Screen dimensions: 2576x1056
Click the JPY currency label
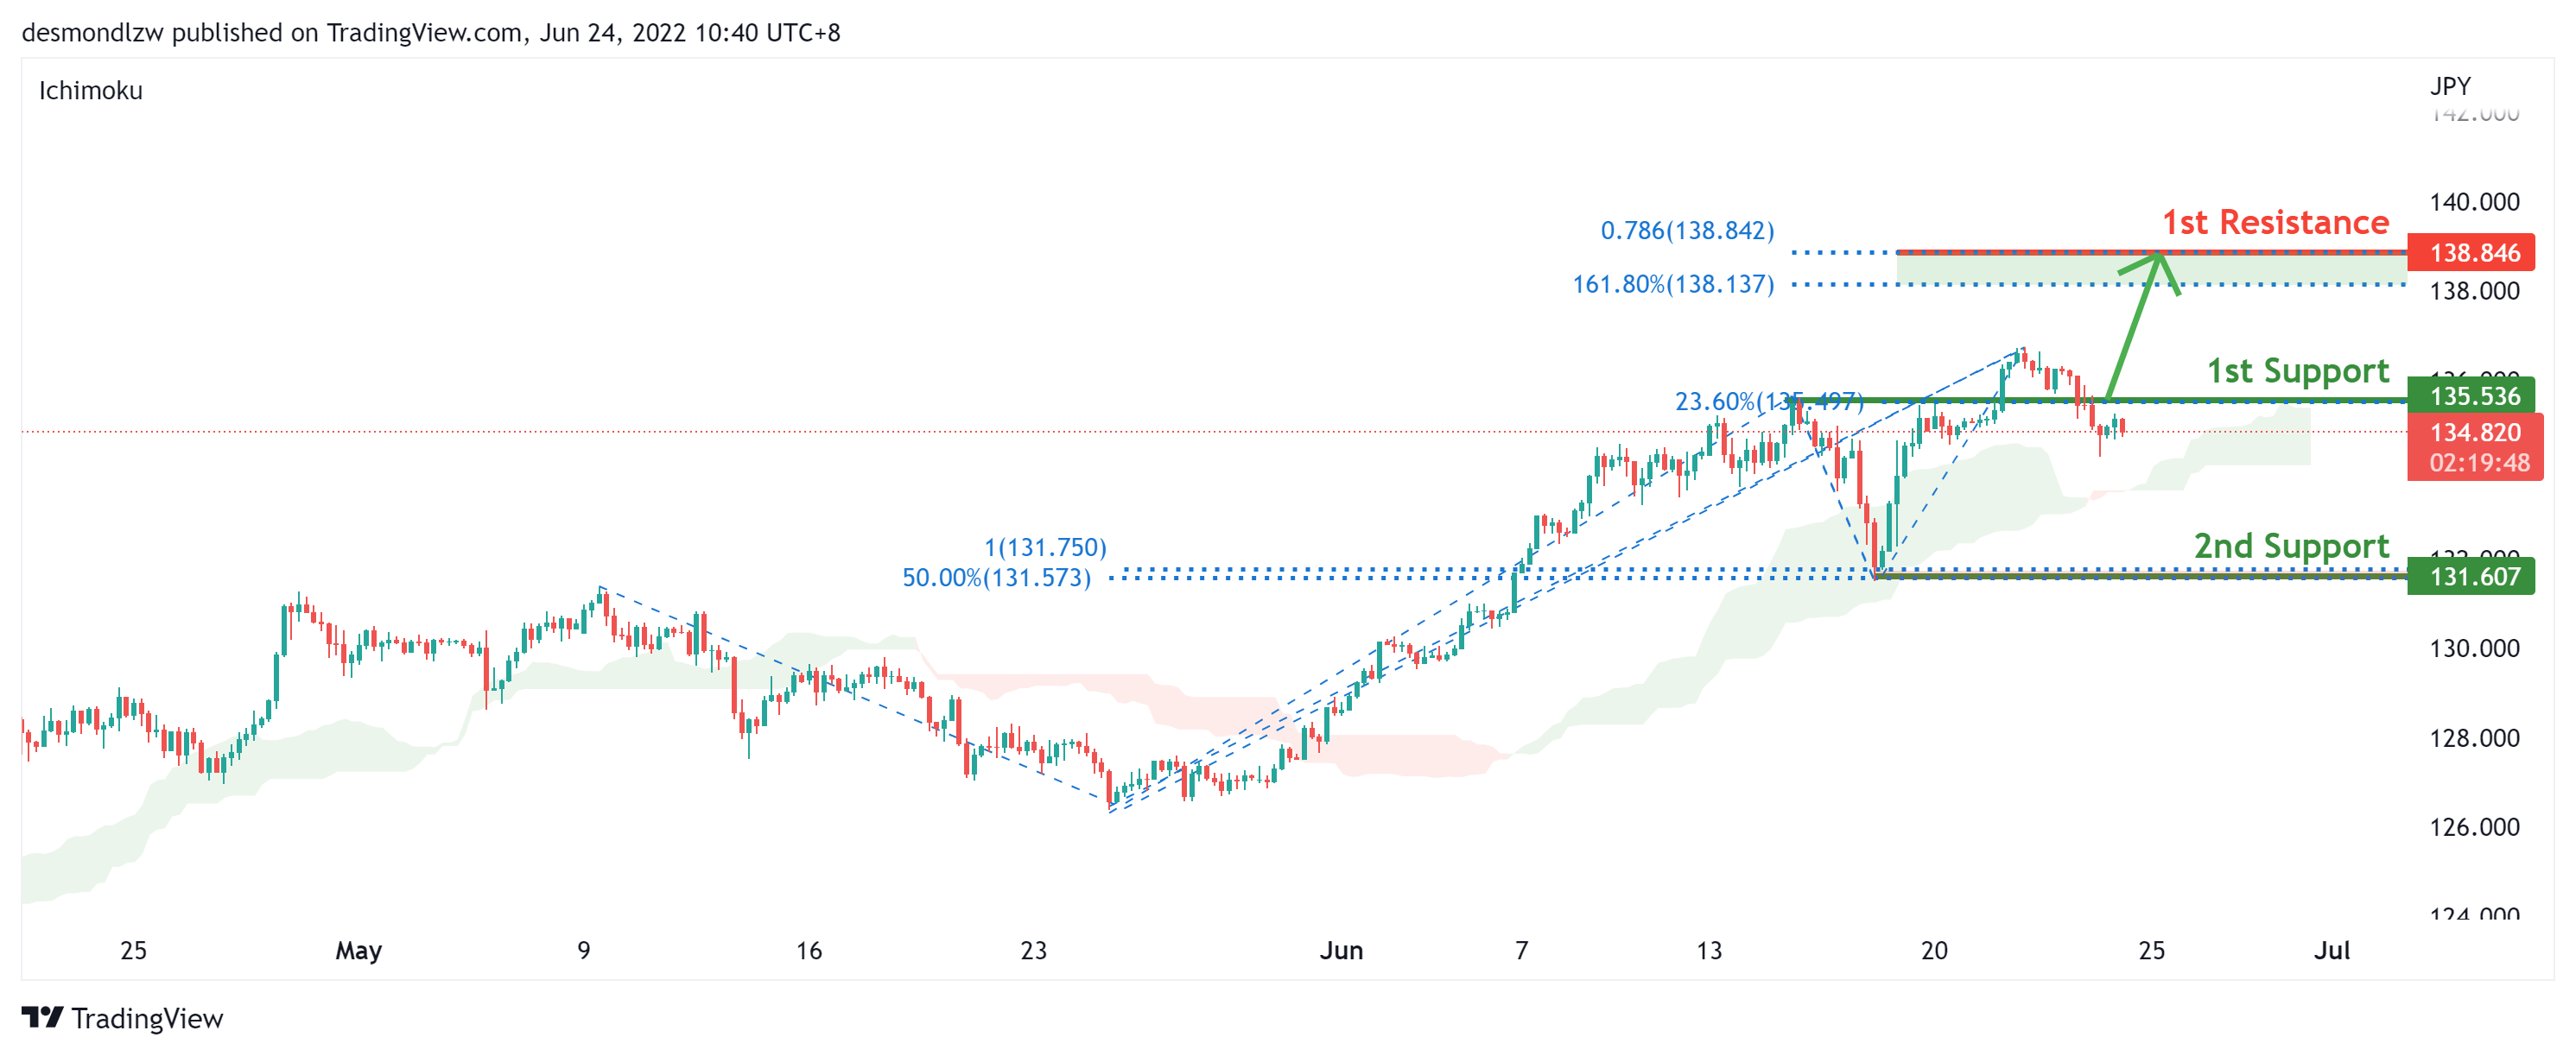click(2449, 86)
